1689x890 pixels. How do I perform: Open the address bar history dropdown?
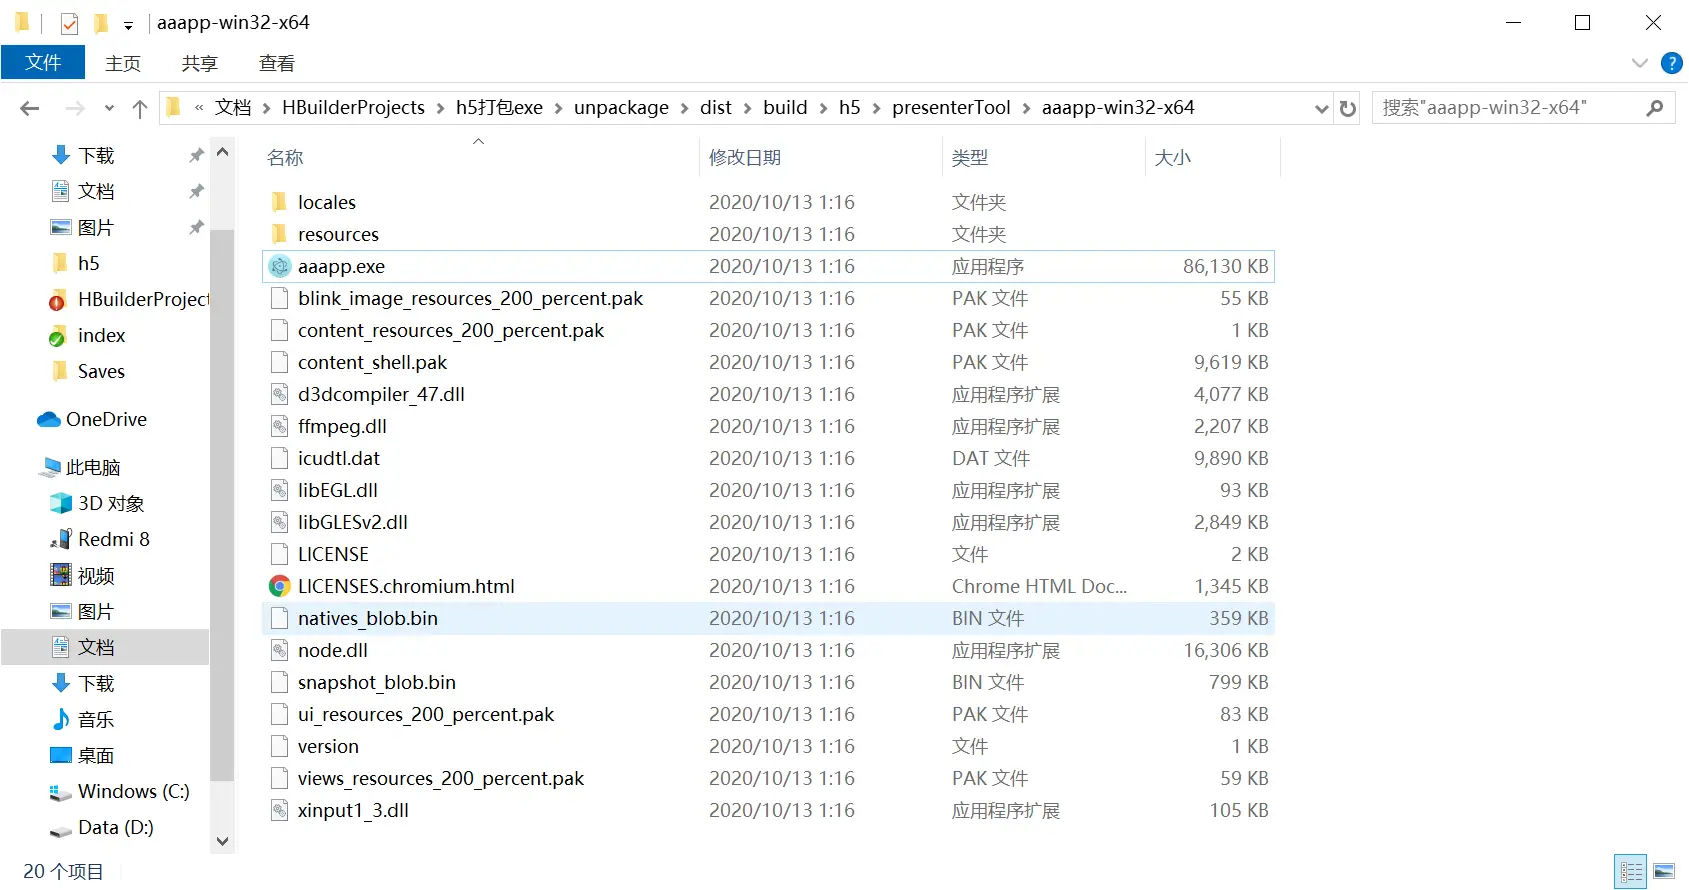pyautogui.click(x=1321, y=108)
